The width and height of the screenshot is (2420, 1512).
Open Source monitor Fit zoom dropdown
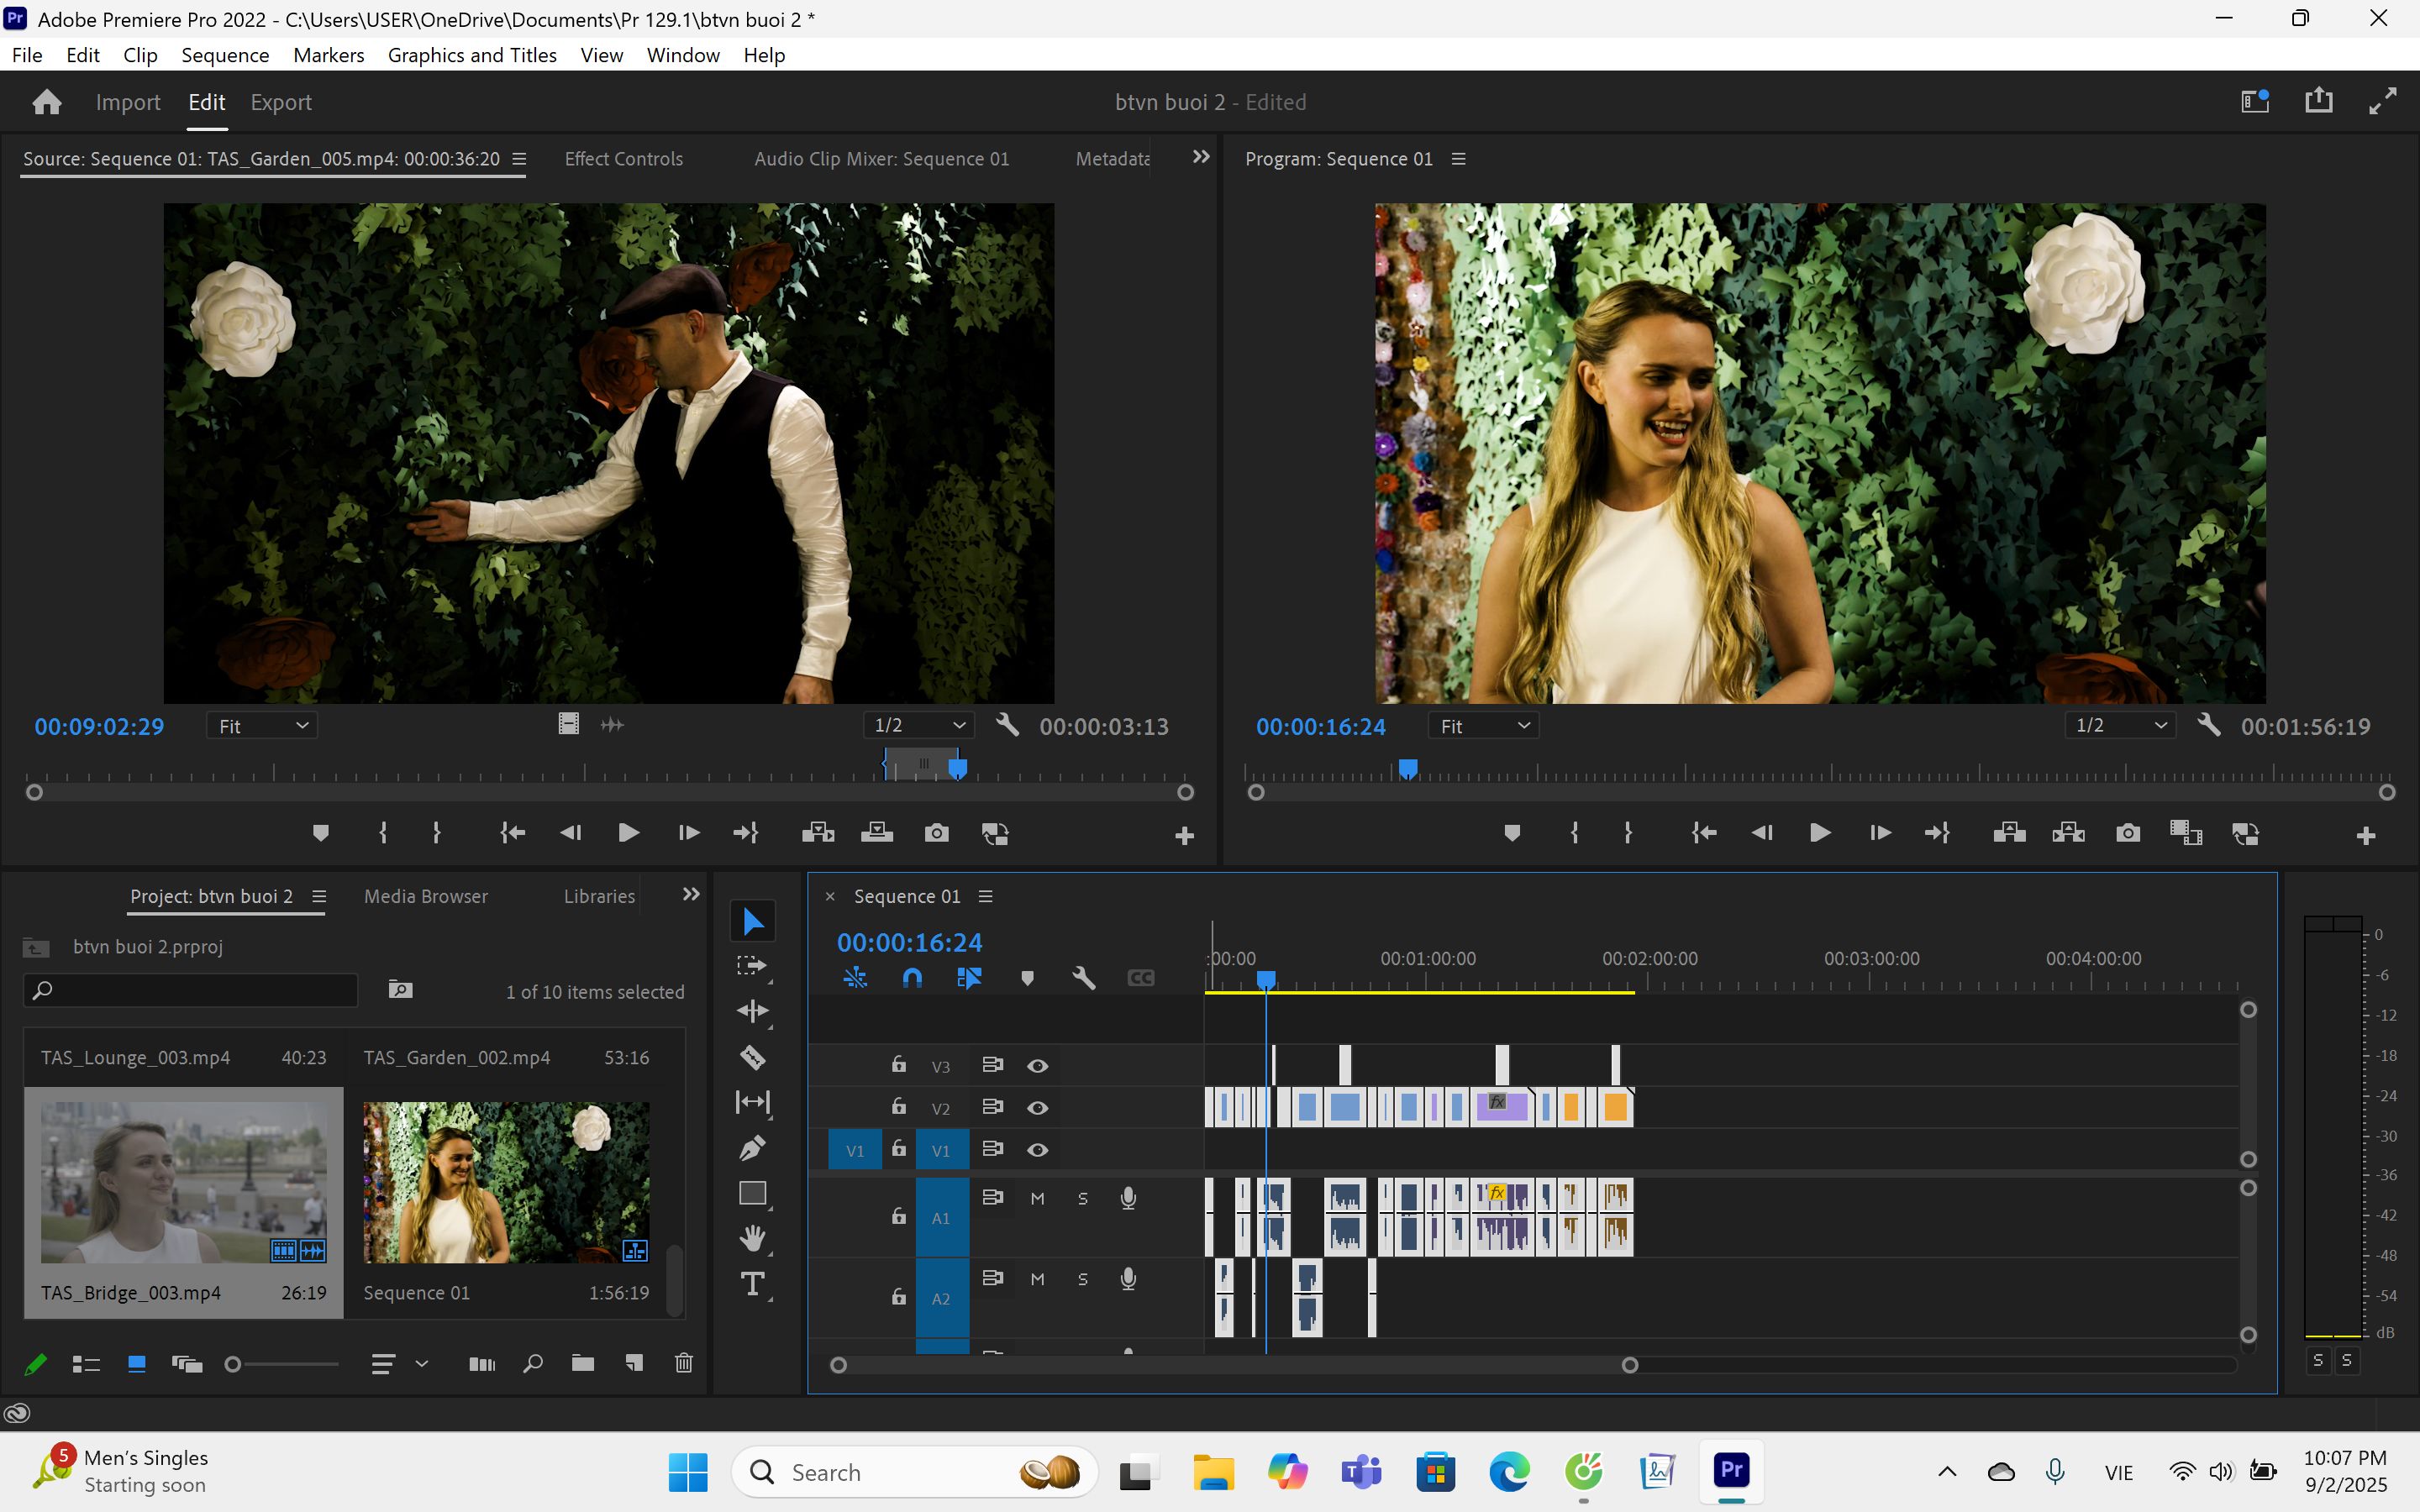(262, 726)
